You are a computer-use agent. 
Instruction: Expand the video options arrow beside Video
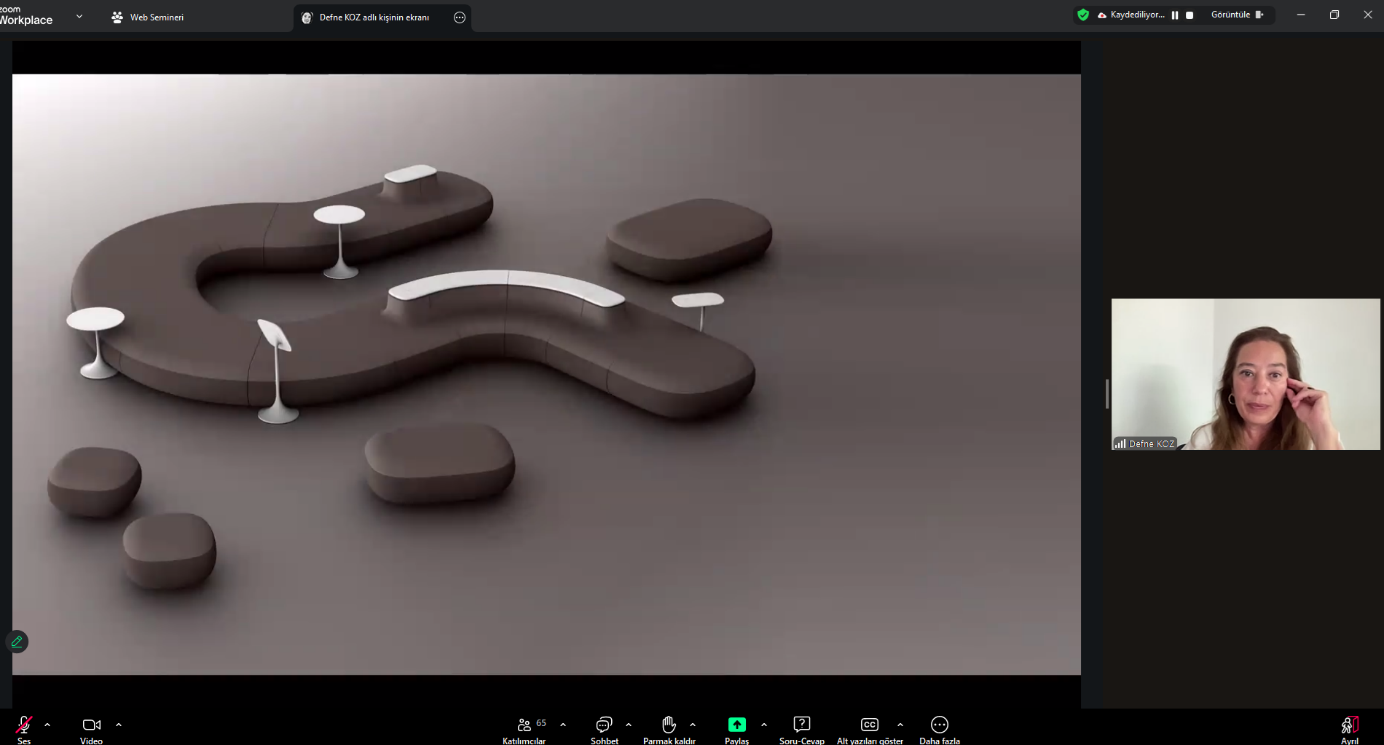[x=119, y=724]
